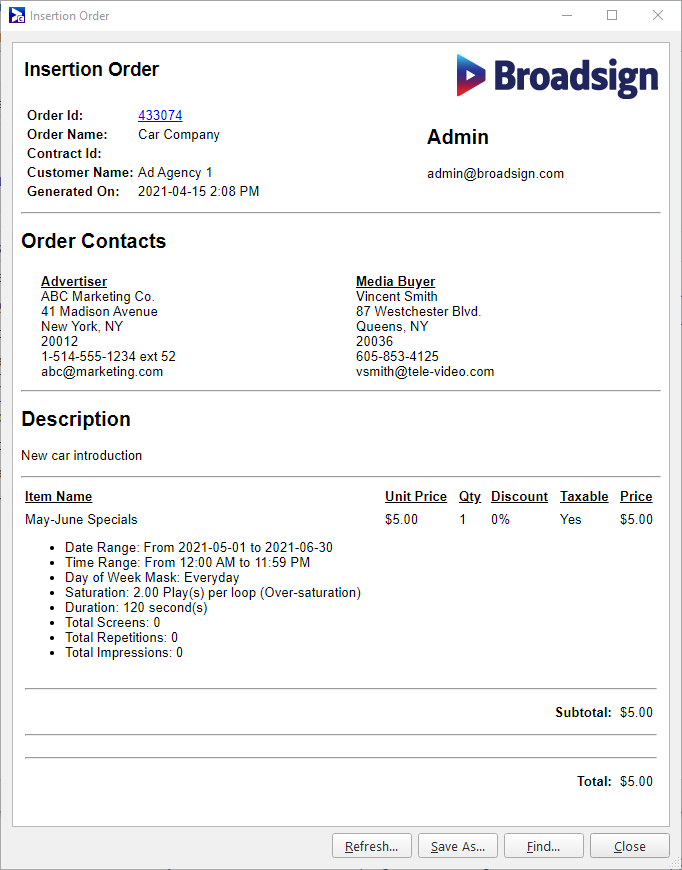This screenshot has height=870, width=682.
Task: Click the Close button at bottom right
Action: tap(629, 846)
